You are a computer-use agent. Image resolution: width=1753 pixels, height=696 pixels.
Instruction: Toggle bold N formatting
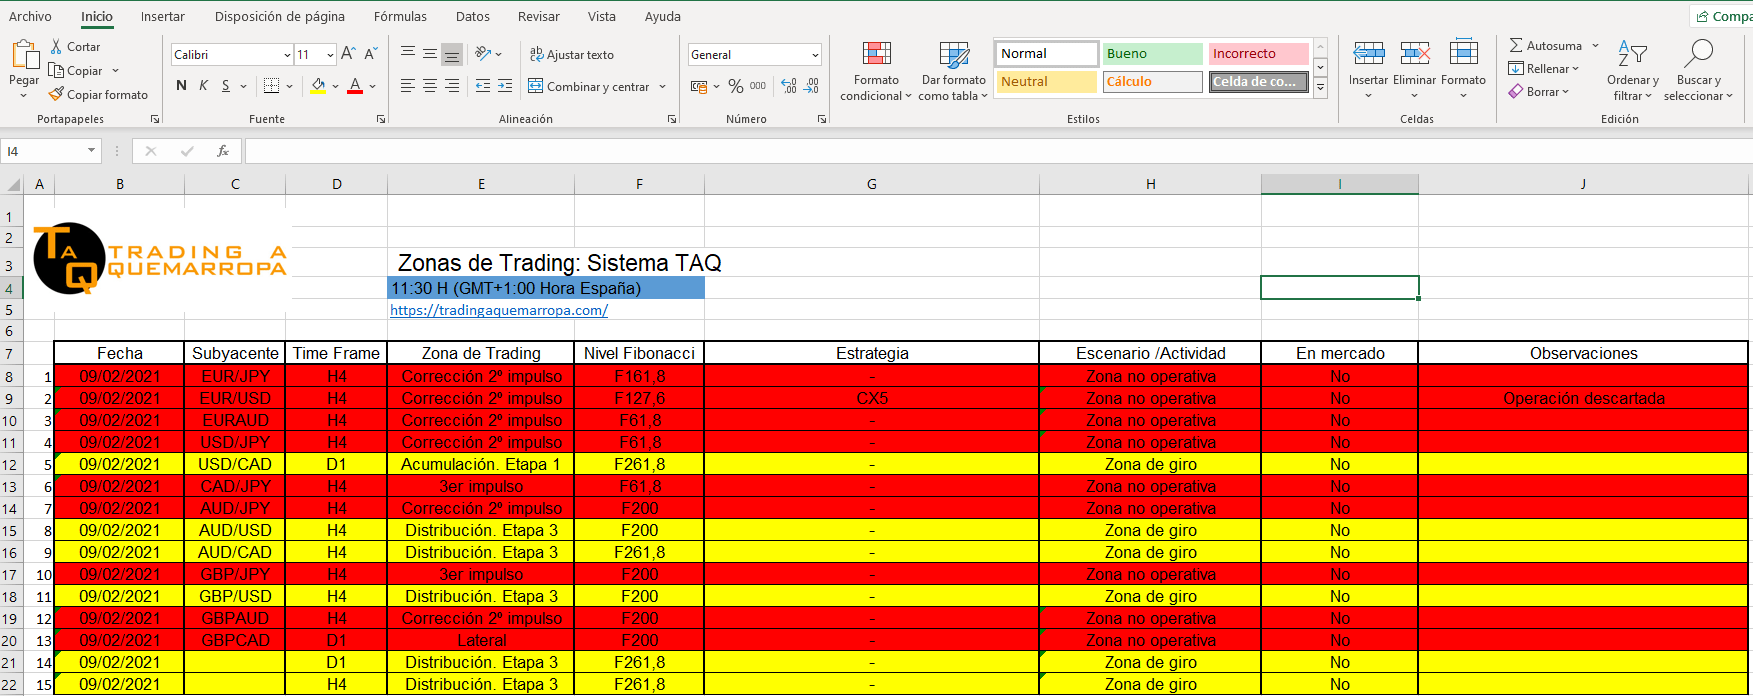click(x=181, y=86)
